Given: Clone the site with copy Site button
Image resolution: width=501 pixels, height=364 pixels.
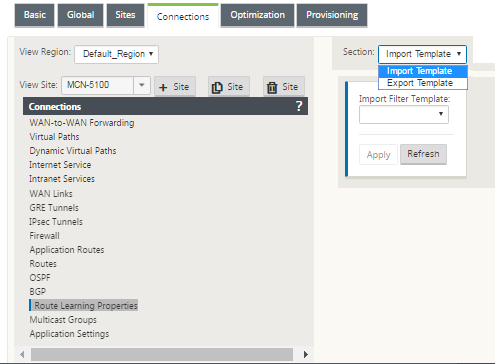Looking at the screenshot, I should tap(229, 87).
